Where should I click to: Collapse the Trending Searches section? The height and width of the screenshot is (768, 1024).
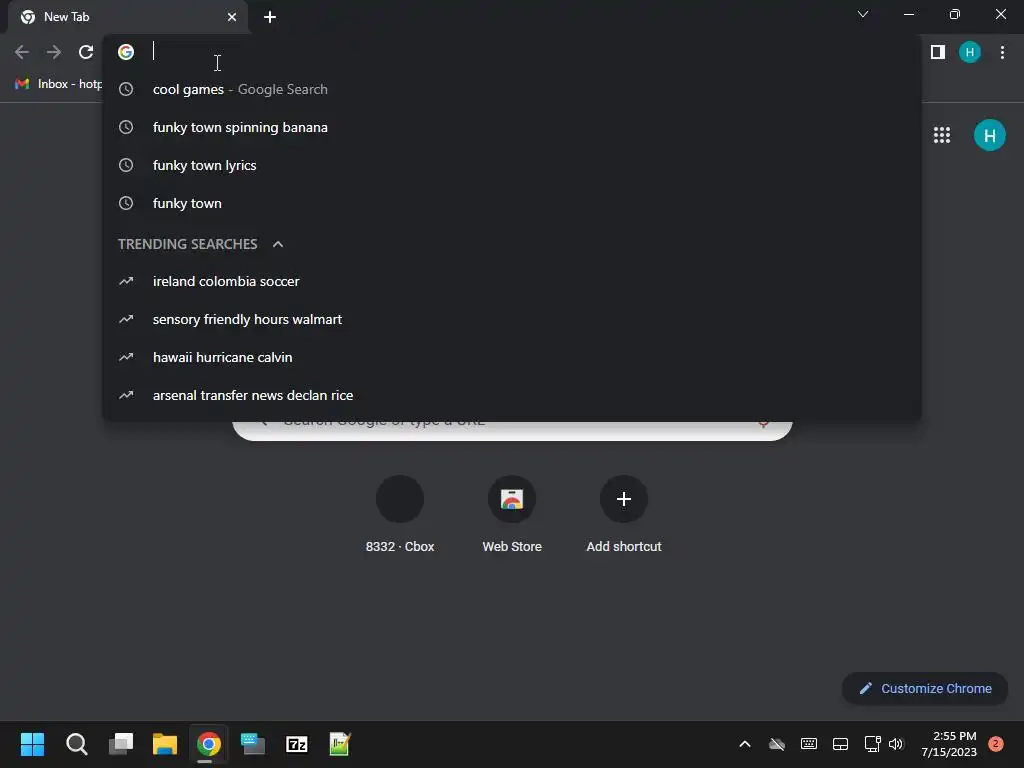(x=278, y=244)
